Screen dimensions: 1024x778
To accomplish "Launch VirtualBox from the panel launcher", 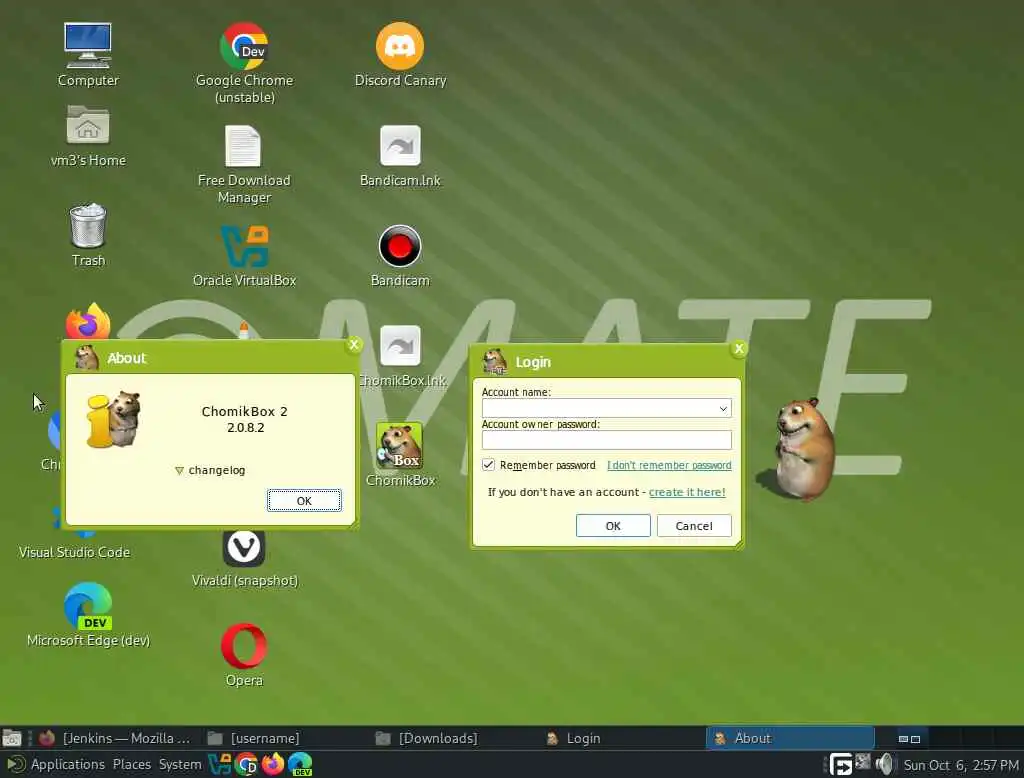I will coord(219,764).
